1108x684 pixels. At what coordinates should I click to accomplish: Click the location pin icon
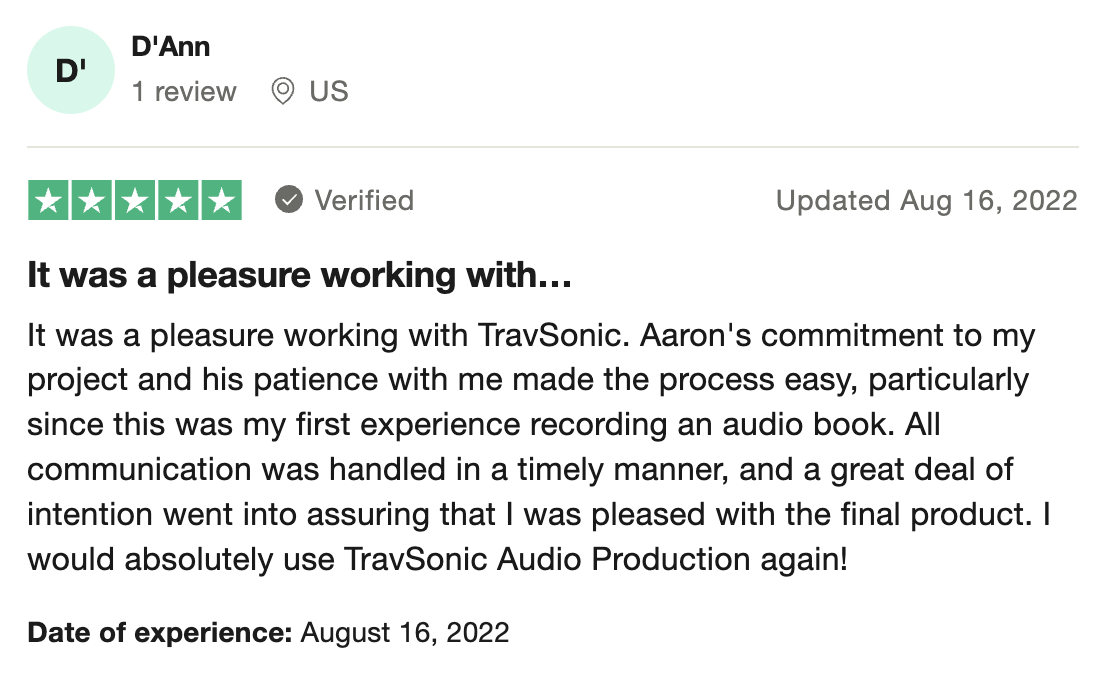click(x=283, y=92)
